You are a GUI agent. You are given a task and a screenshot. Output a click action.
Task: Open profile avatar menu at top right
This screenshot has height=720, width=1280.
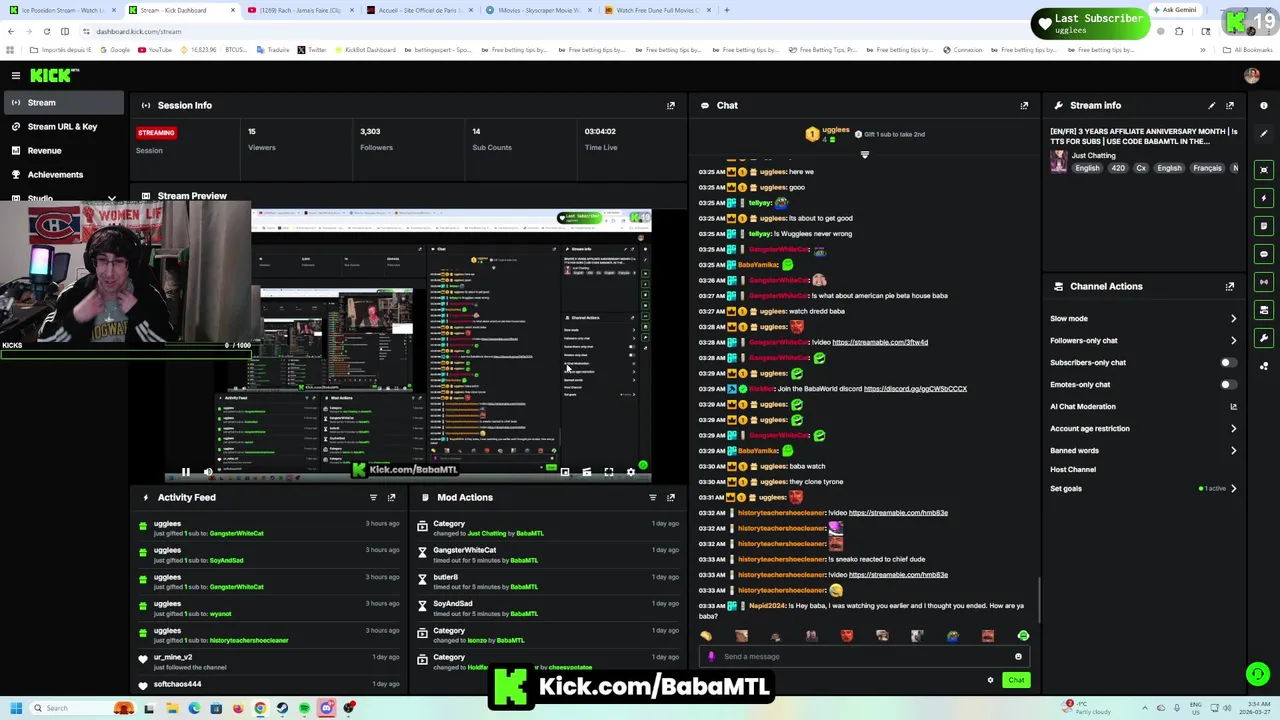click(1252, 75)
